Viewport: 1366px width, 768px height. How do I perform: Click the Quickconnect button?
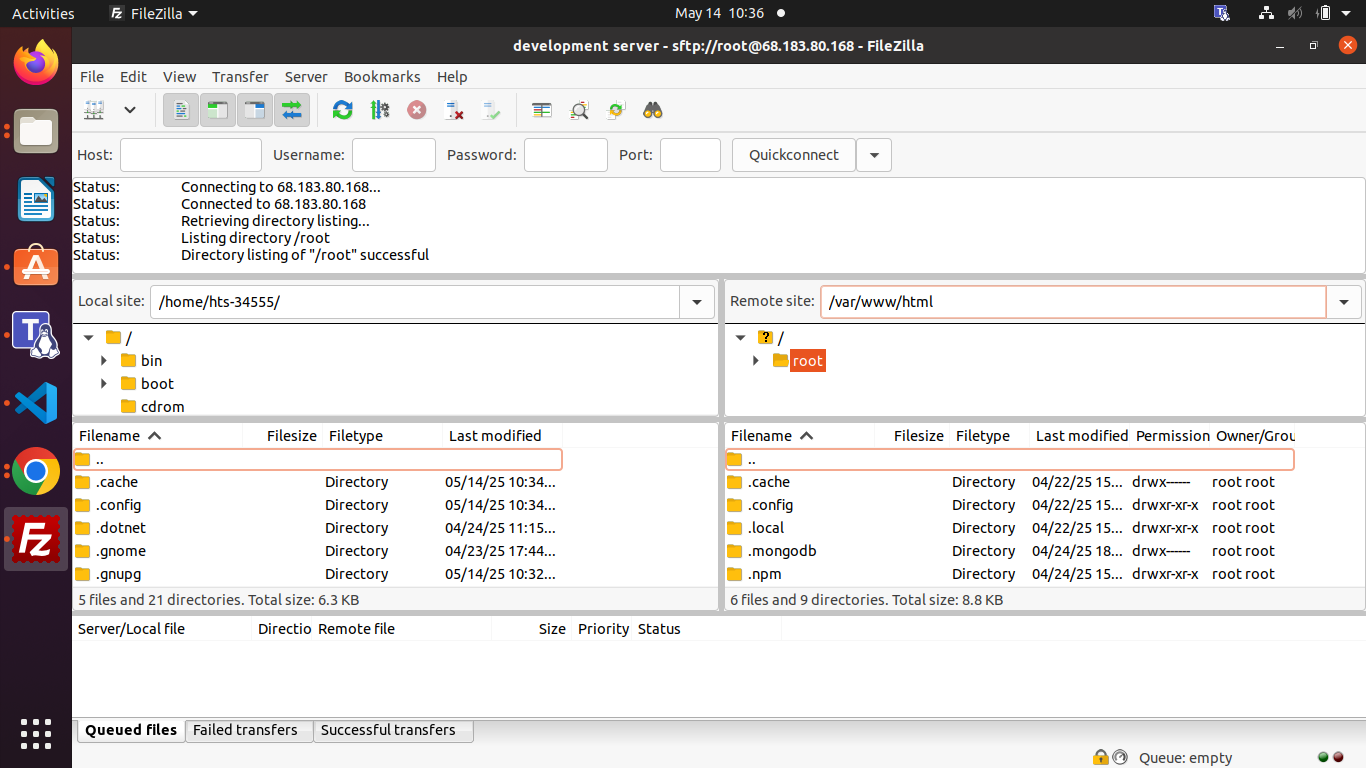pos(794,155)
